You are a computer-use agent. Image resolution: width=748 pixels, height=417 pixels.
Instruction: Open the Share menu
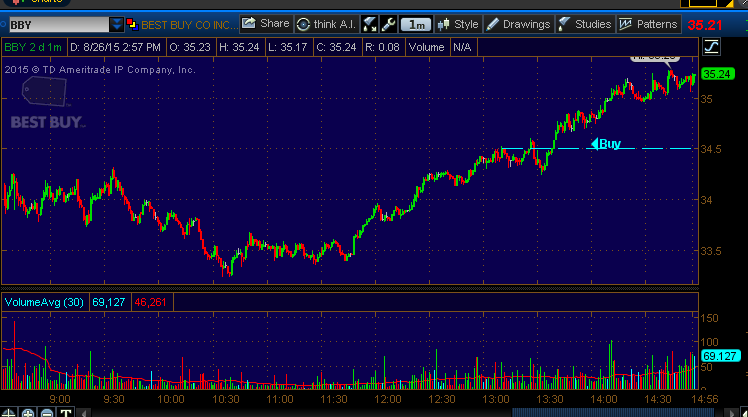(x=265, y=24)
